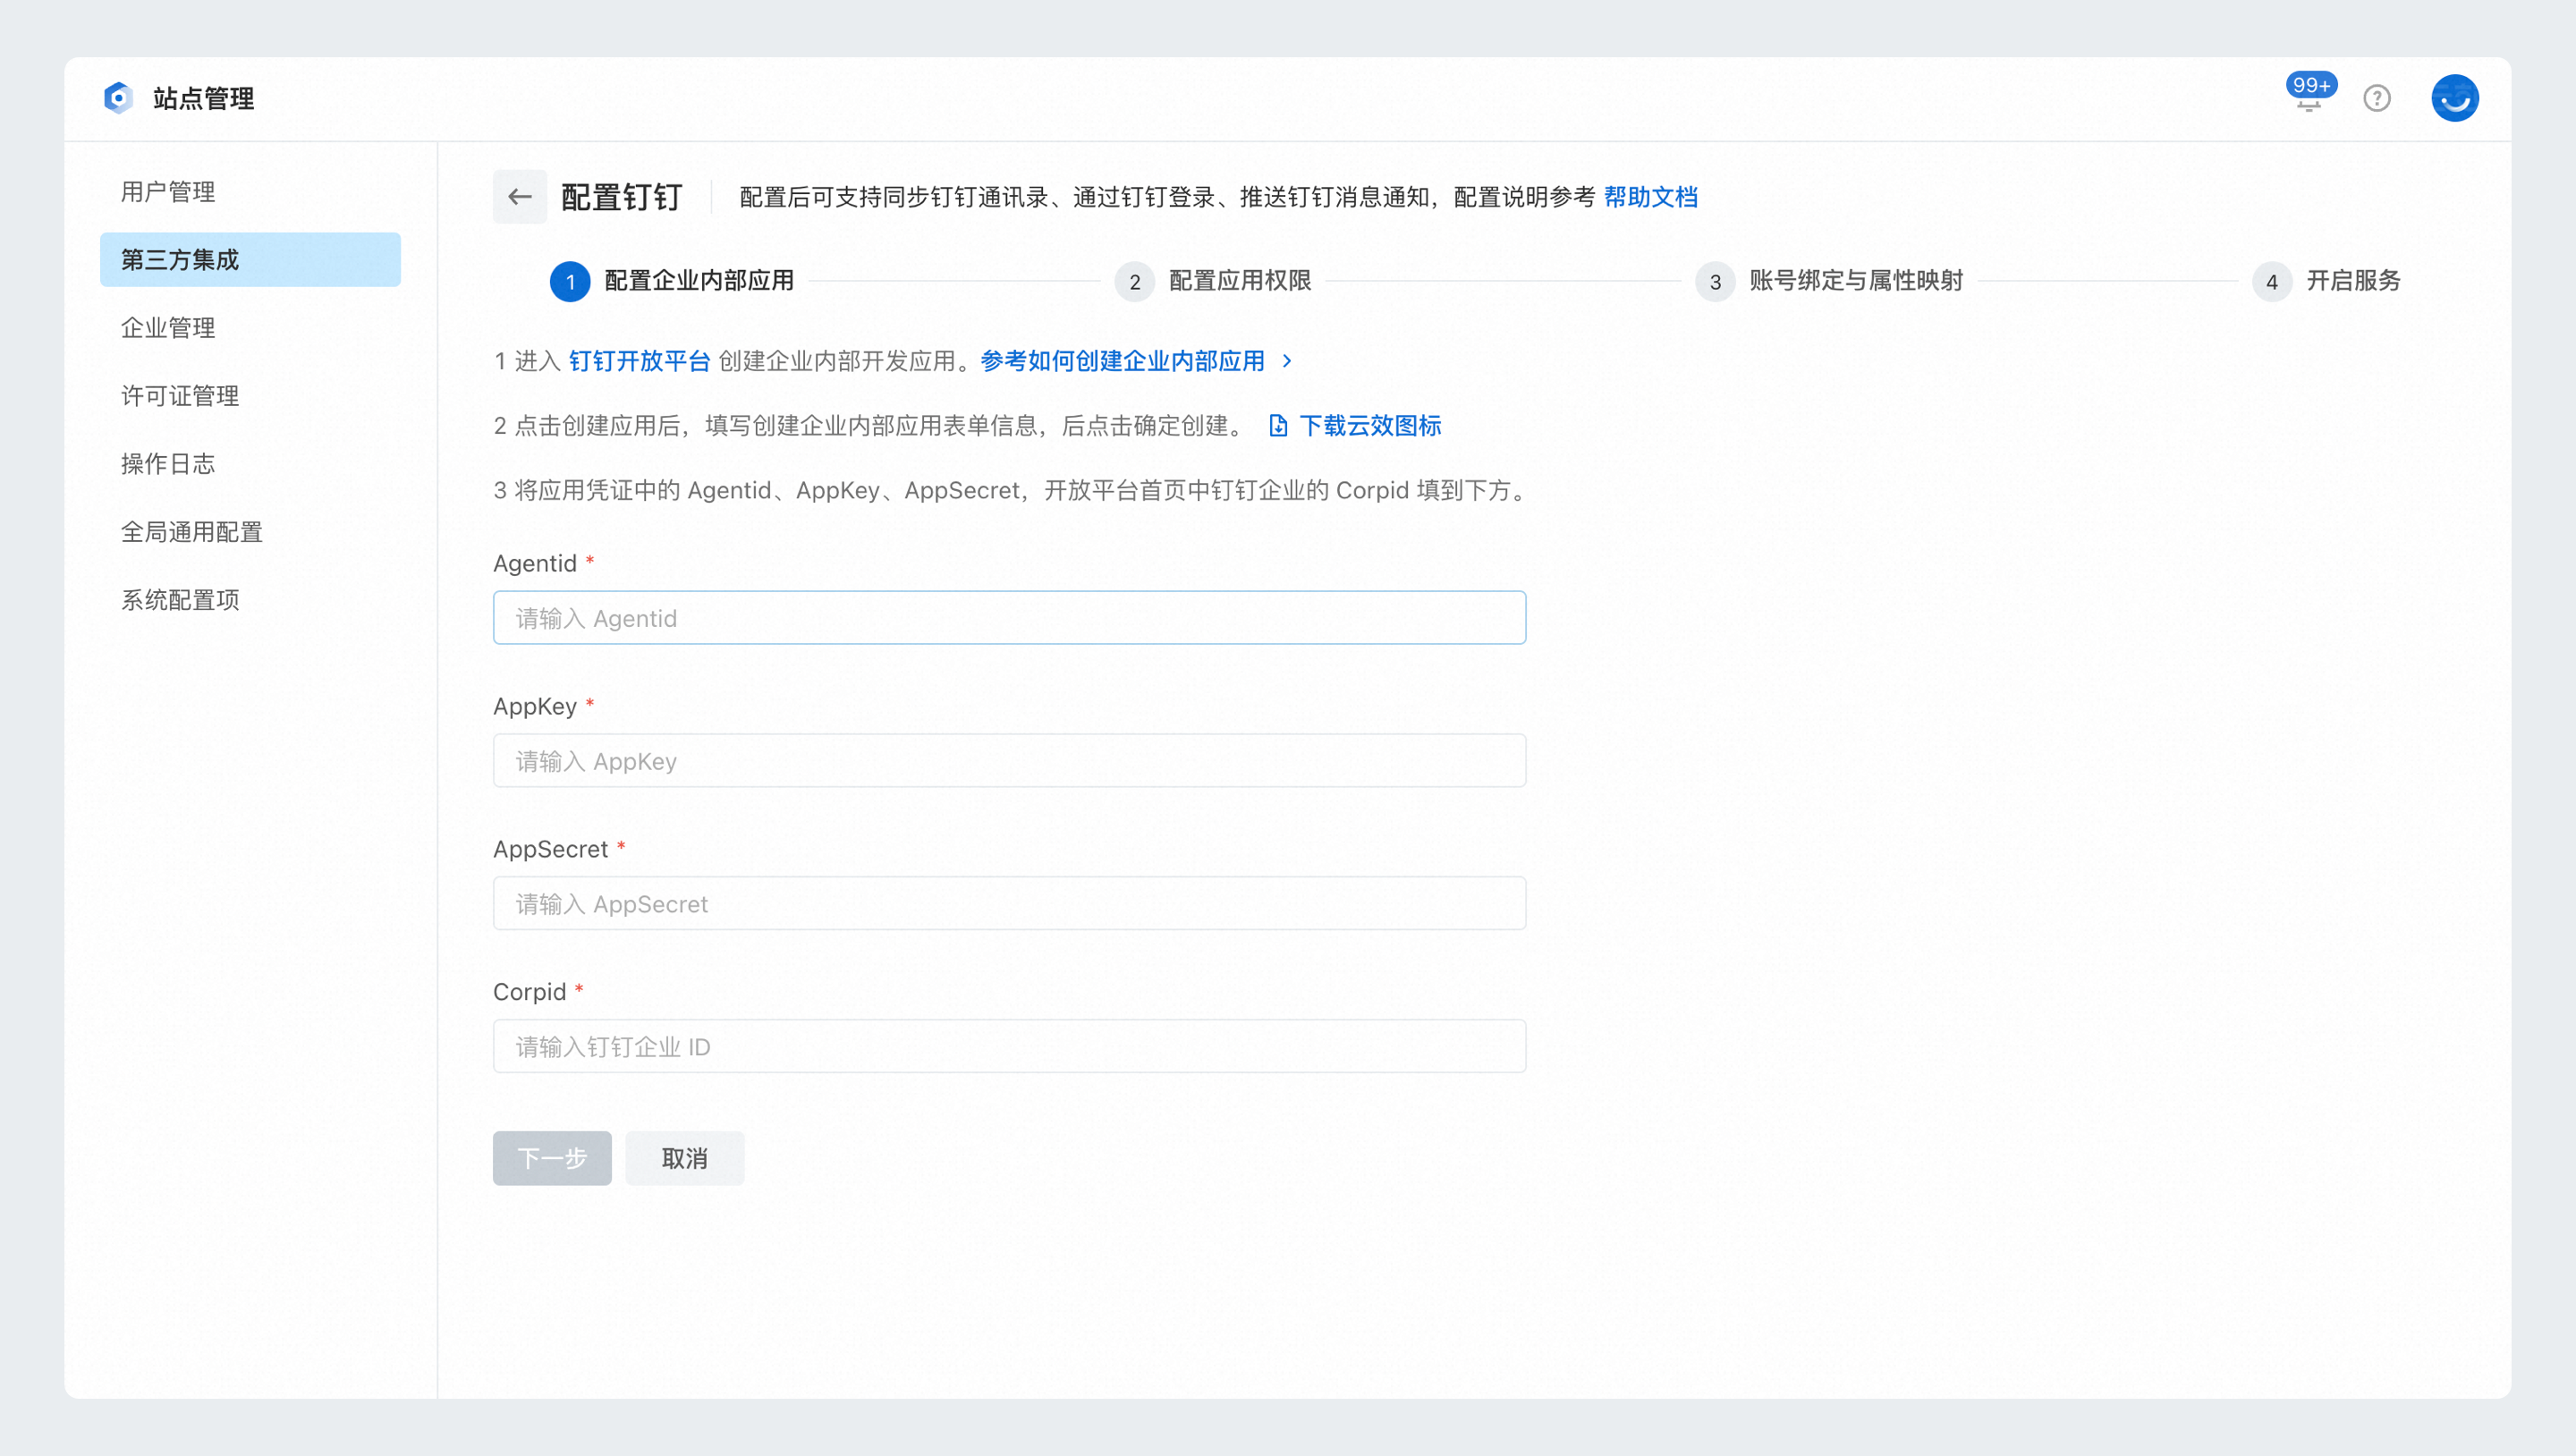Open the 帮助文档 link
This screenshot has height=1456, width=2576.
click(1651, 197)
